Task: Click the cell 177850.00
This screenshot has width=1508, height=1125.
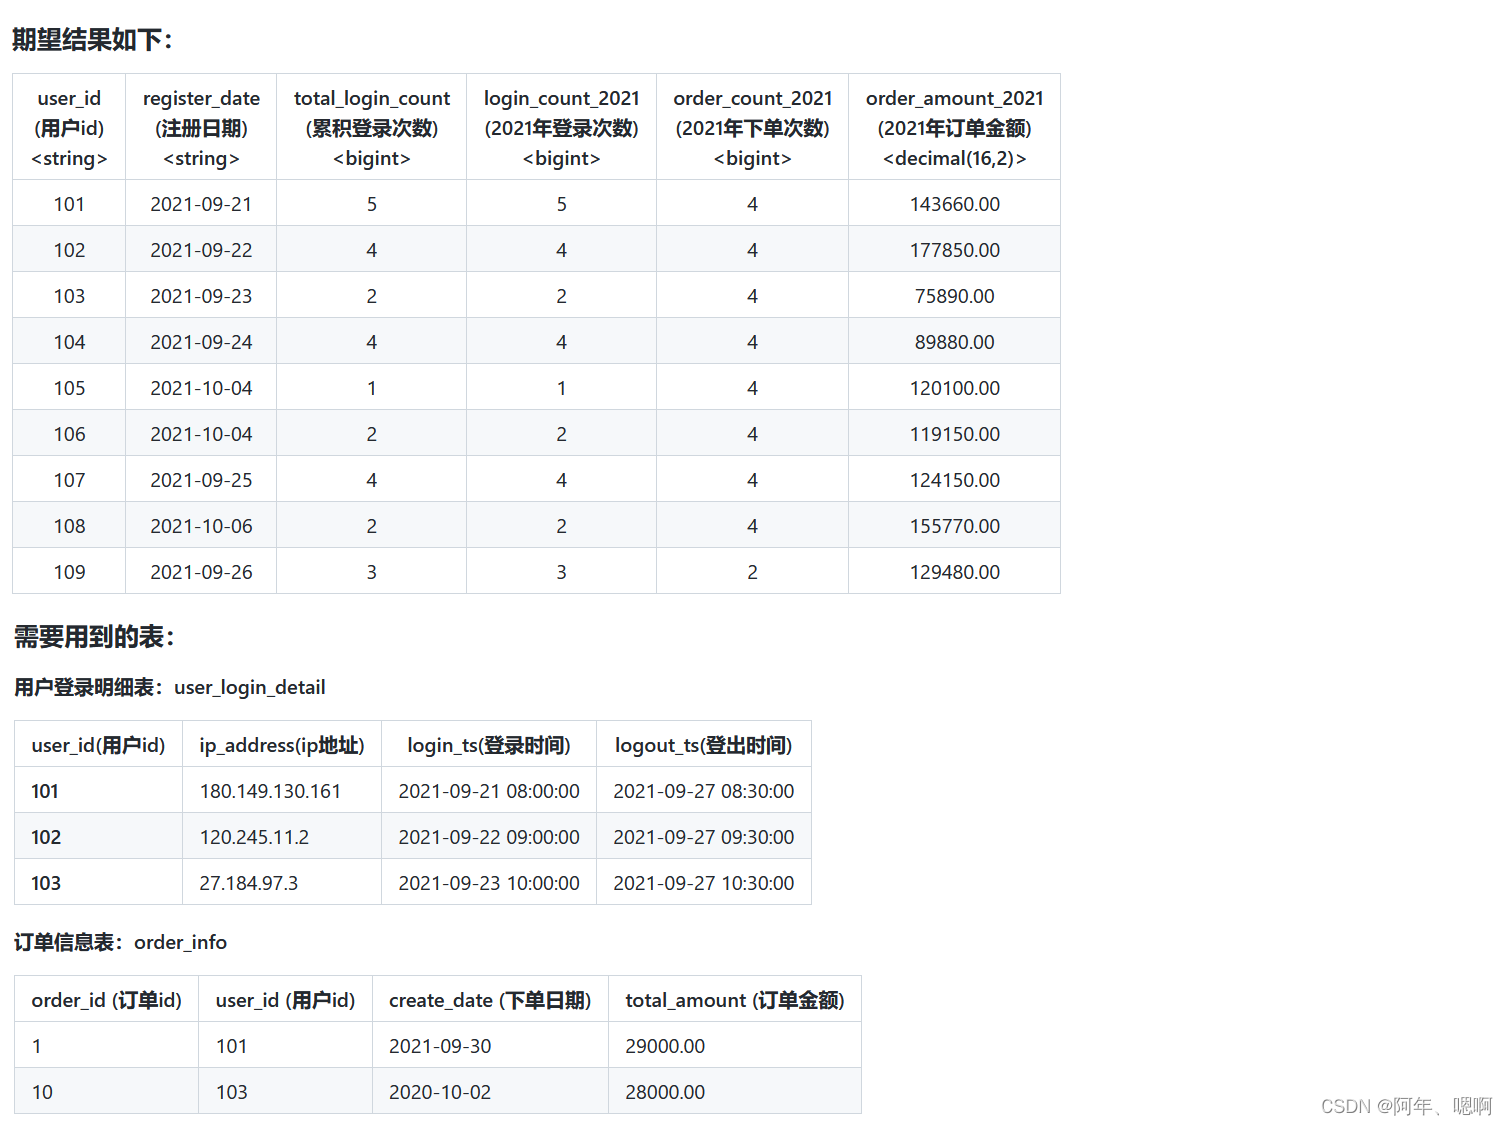Action: (x=955, y=250)
